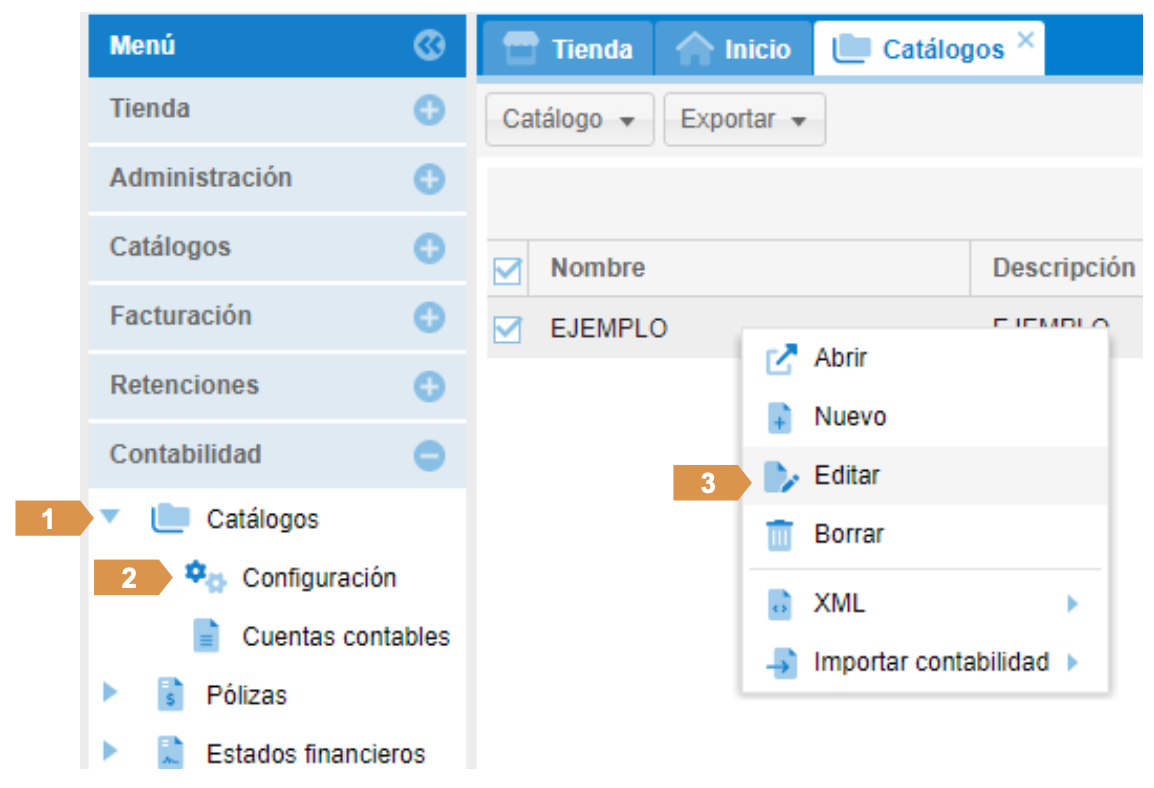The height and width of the screenshot is (788, 1154).
Task: Click the Nuevo document-plus icon
Action: click(x=779, y=417)
